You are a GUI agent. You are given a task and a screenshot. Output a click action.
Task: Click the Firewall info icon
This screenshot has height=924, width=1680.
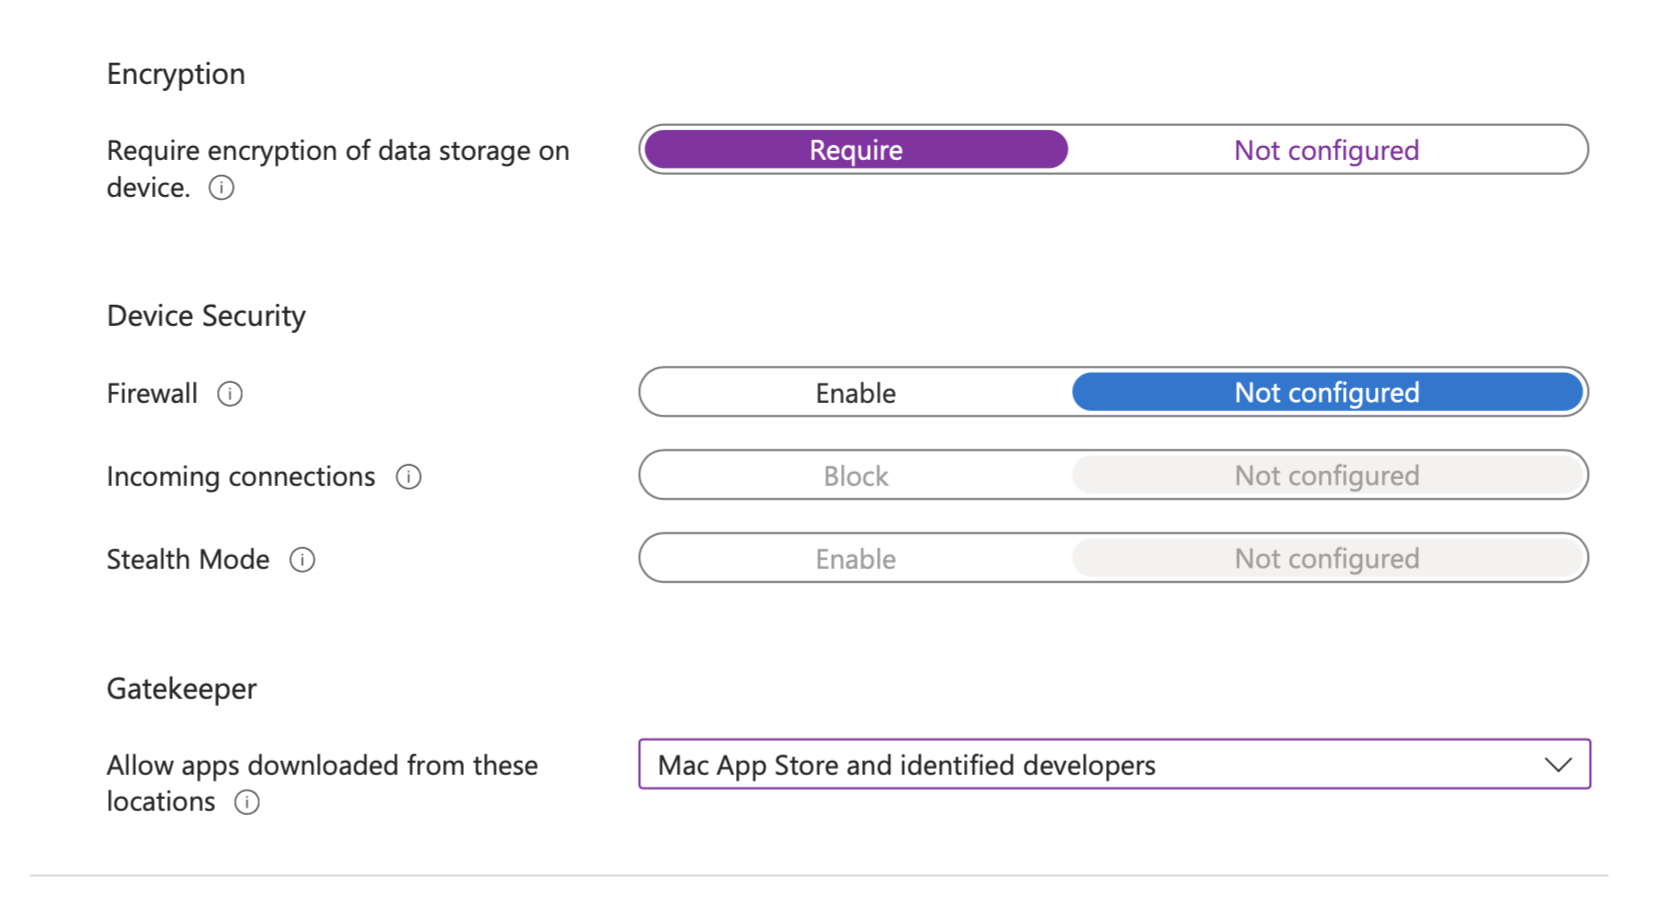pos(230,394)
